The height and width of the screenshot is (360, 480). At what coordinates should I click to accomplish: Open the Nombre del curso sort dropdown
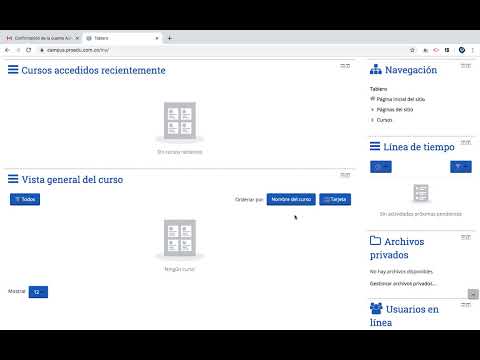291,199
